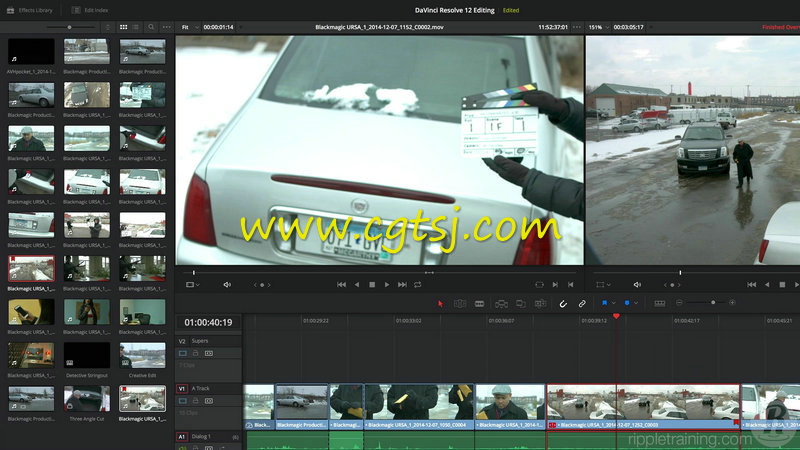Open source viewer overlay mode dropdown
Screen dimensions: 800x450
tap(192, 285)
